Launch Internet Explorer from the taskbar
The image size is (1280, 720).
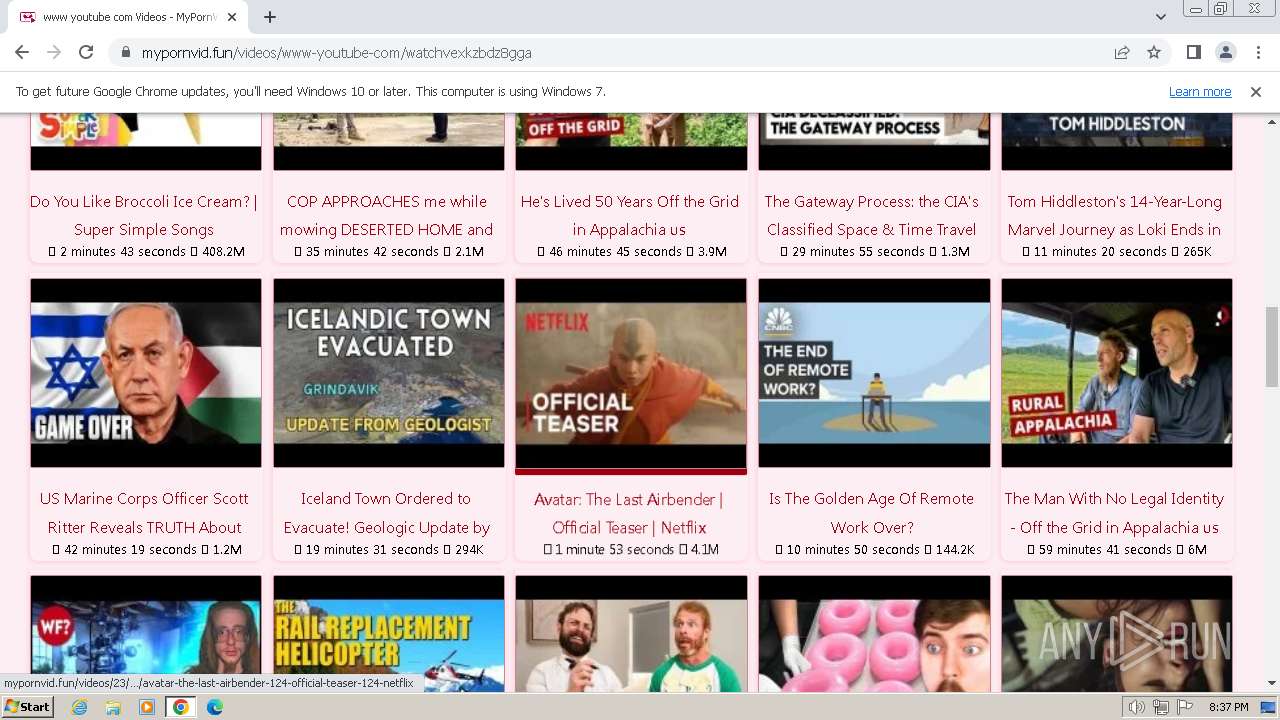coord(80,707)
